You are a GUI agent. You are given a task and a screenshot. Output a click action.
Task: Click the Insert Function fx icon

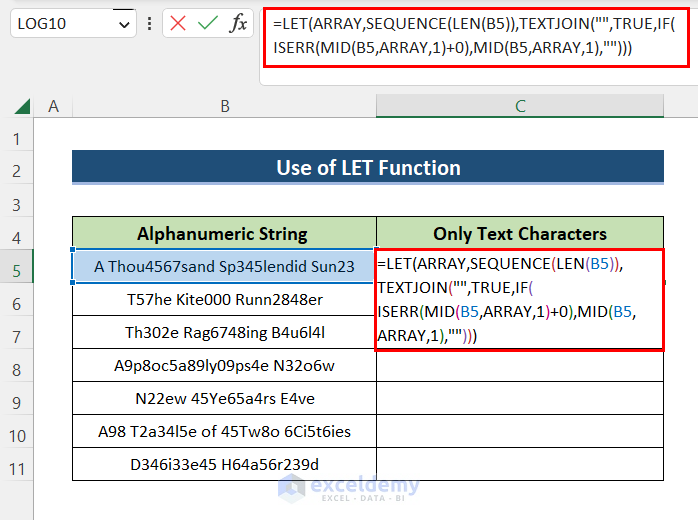(238, 23)
